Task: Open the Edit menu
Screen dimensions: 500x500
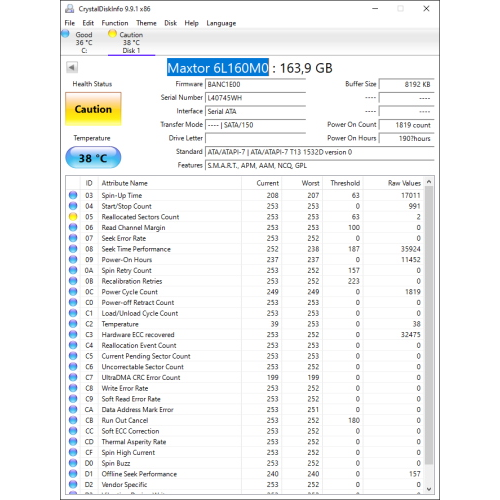Action: [x=88, y=23]
